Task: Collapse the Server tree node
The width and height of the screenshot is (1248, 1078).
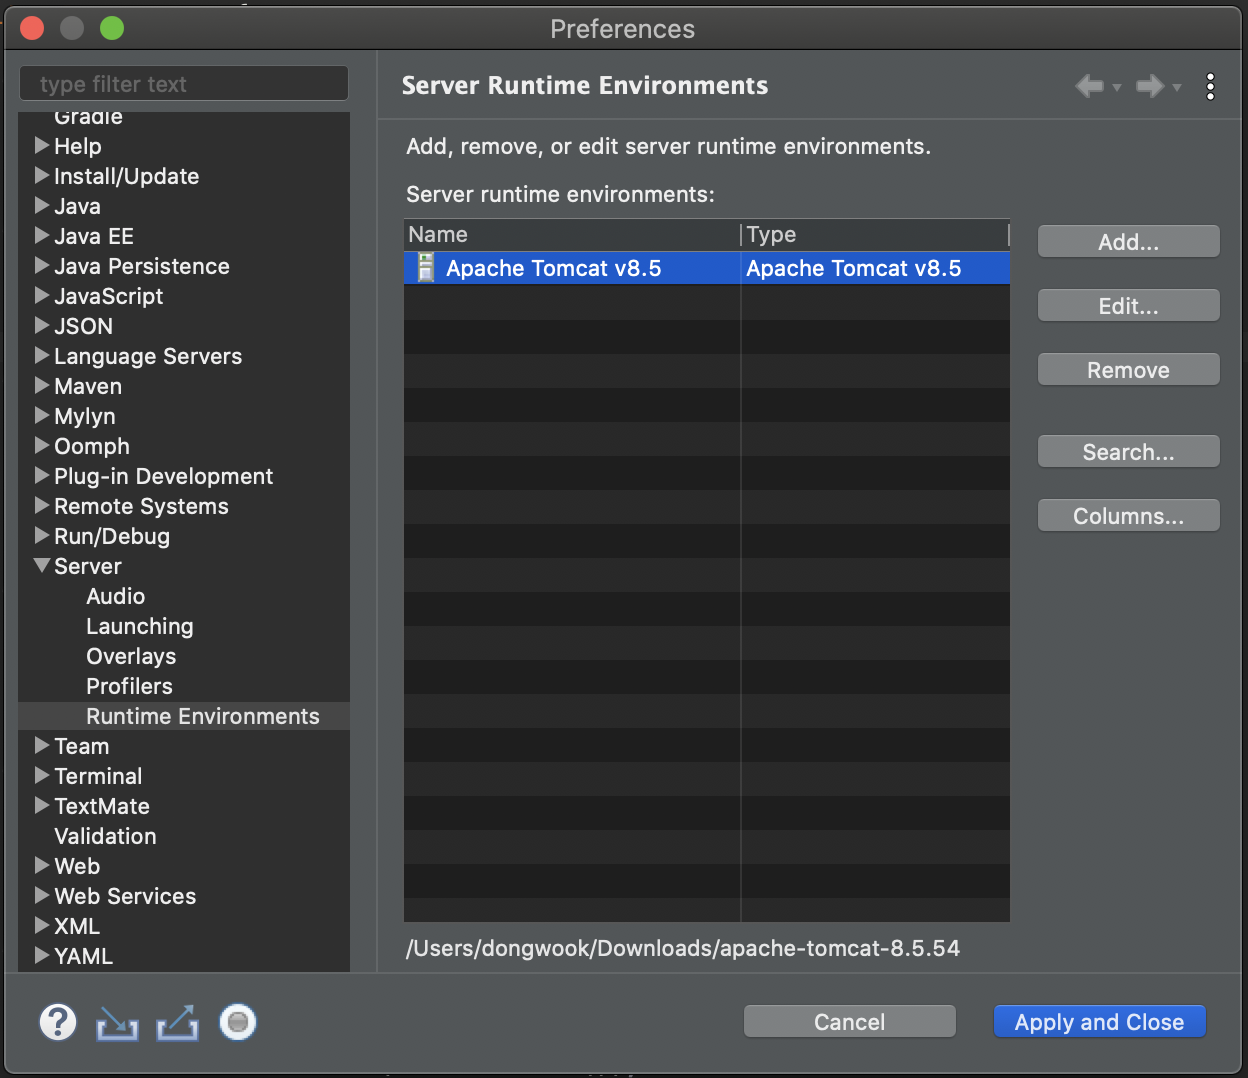Action: click(x=42, y=565)
